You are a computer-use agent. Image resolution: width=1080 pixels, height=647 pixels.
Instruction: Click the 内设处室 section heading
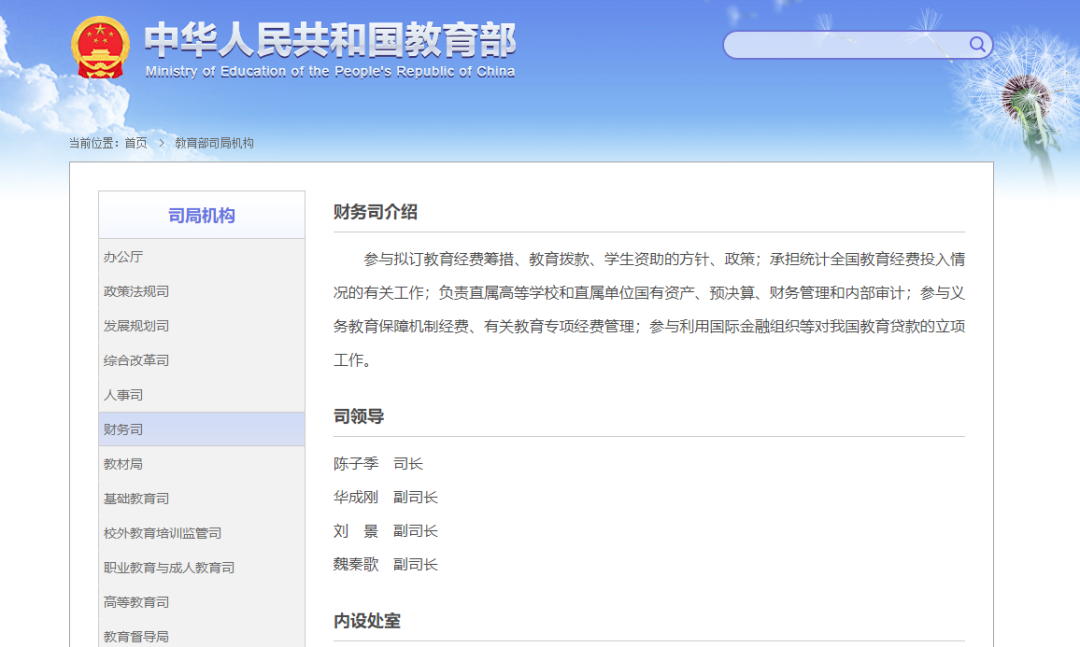click(367, 621)
